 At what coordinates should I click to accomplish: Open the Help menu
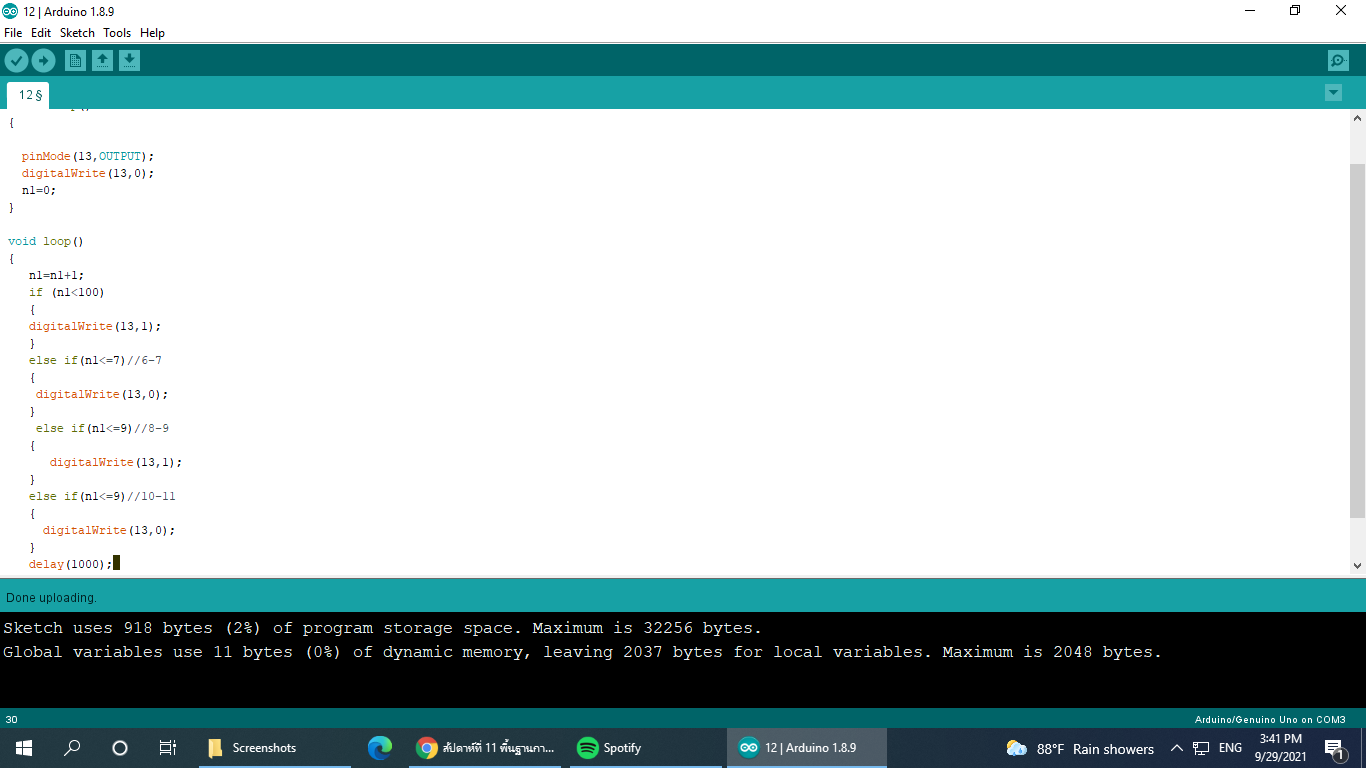pyautogui.click(x=152, y=33)
